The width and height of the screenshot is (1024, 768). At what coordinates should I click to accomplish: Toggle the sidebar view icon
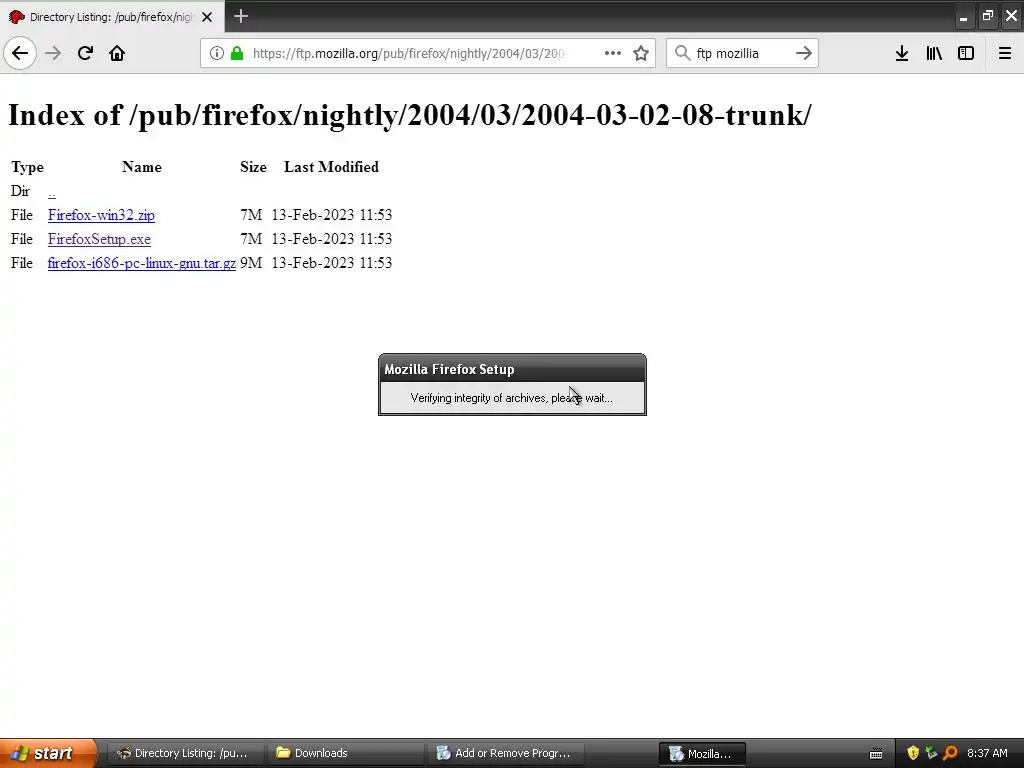point(966,53)
